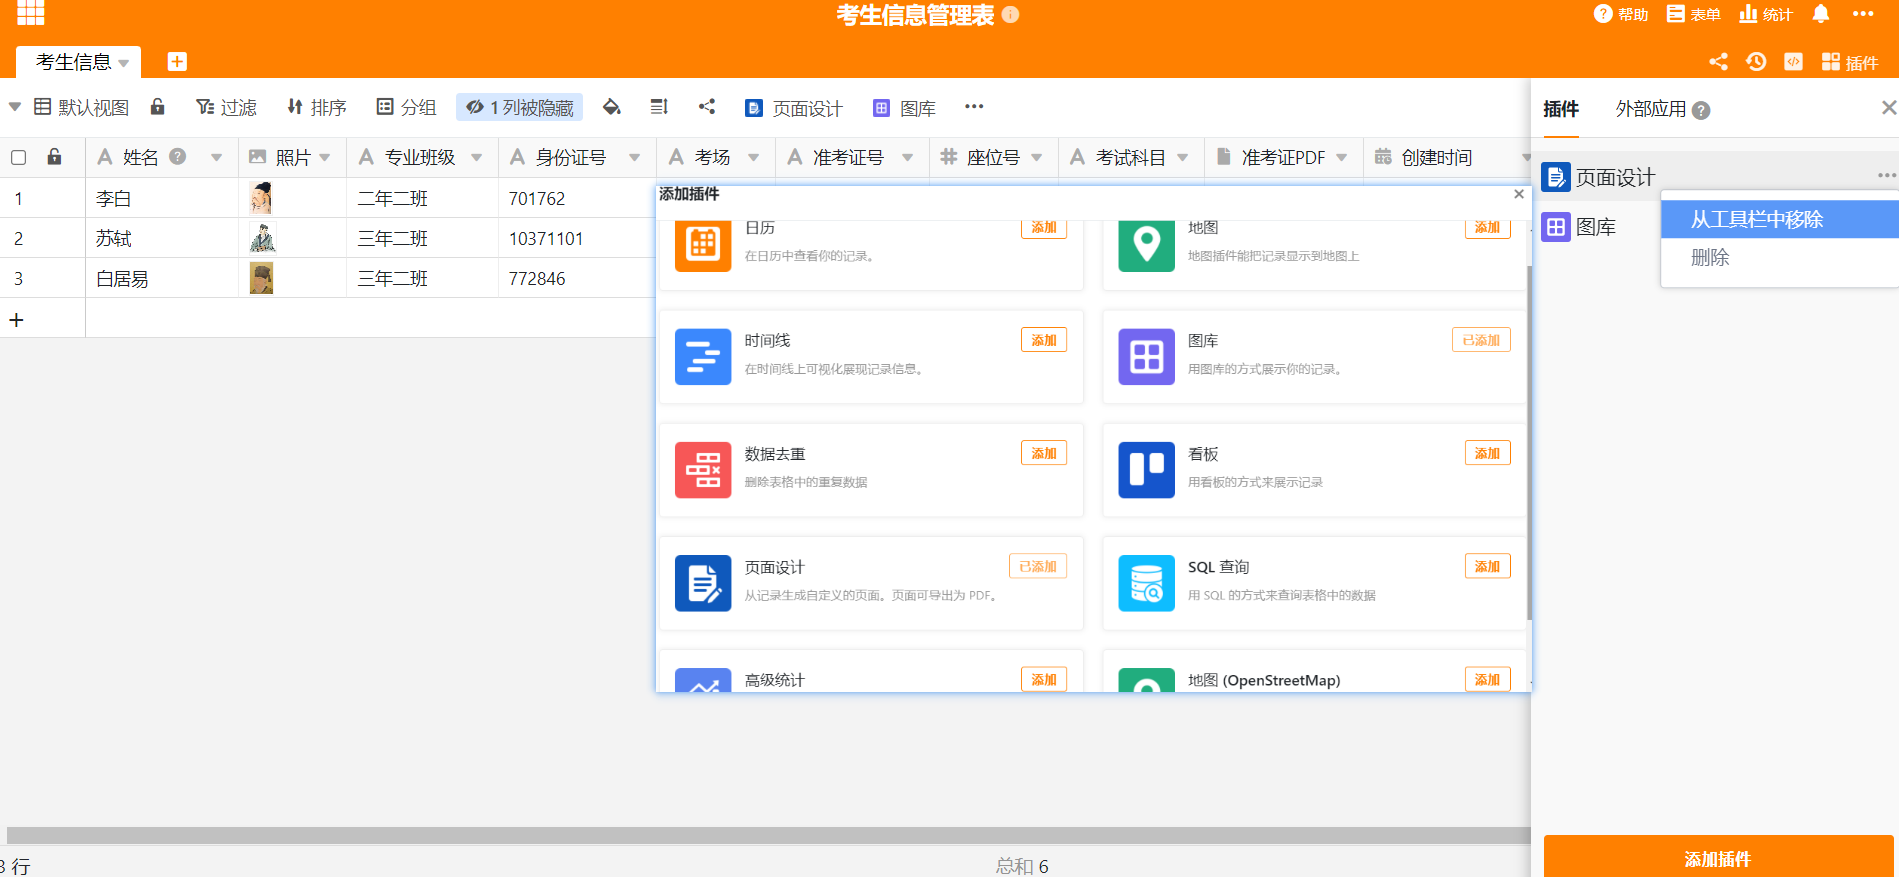This screenshot has height=877, width=1899.
Task: Open the 照片 column dropdown arrow
Action: (x=324, y=157)
